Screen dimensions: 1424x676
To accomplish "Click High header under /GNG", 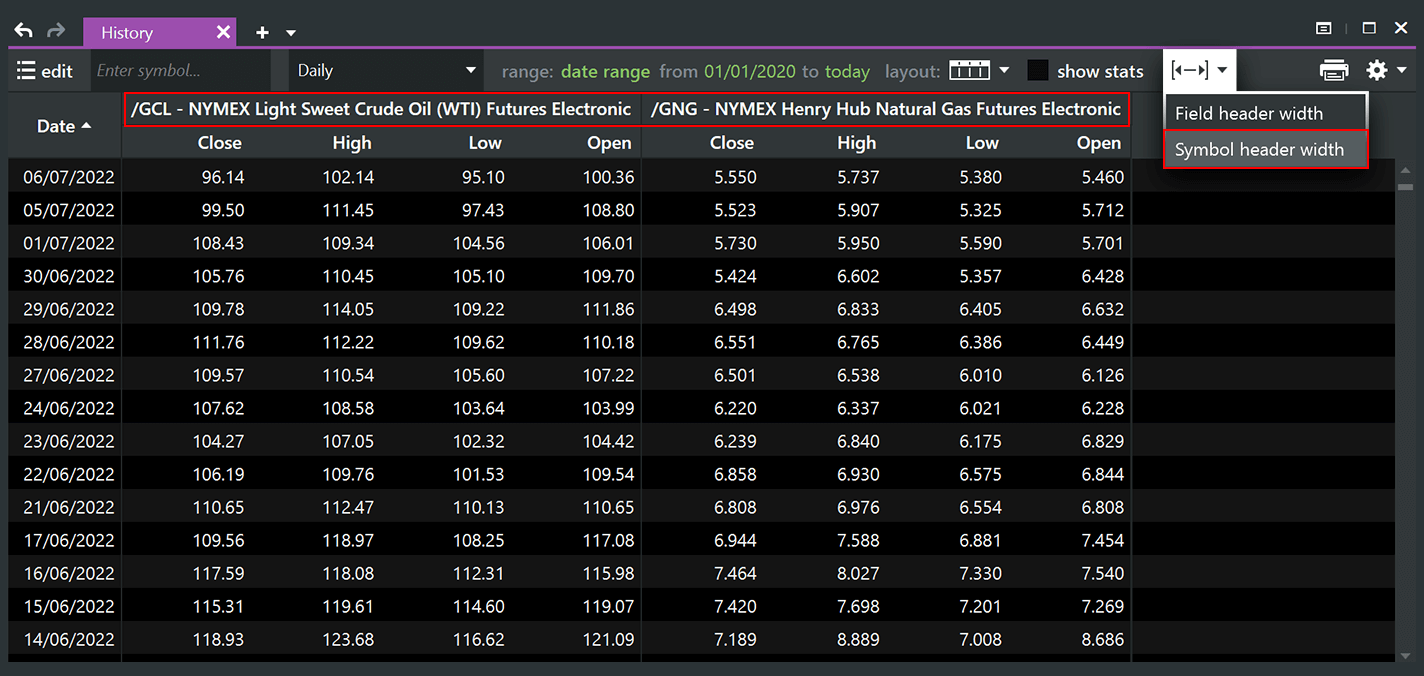I will click(x=857, y=143).
